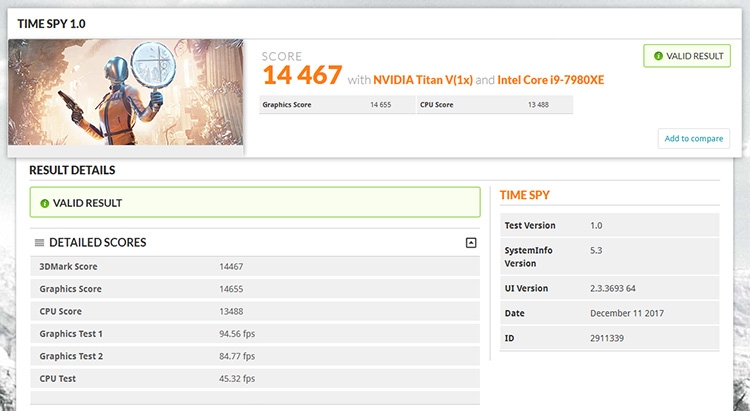750x411 pixels.
Task: Click the Result Details heading
Action: 72,170
